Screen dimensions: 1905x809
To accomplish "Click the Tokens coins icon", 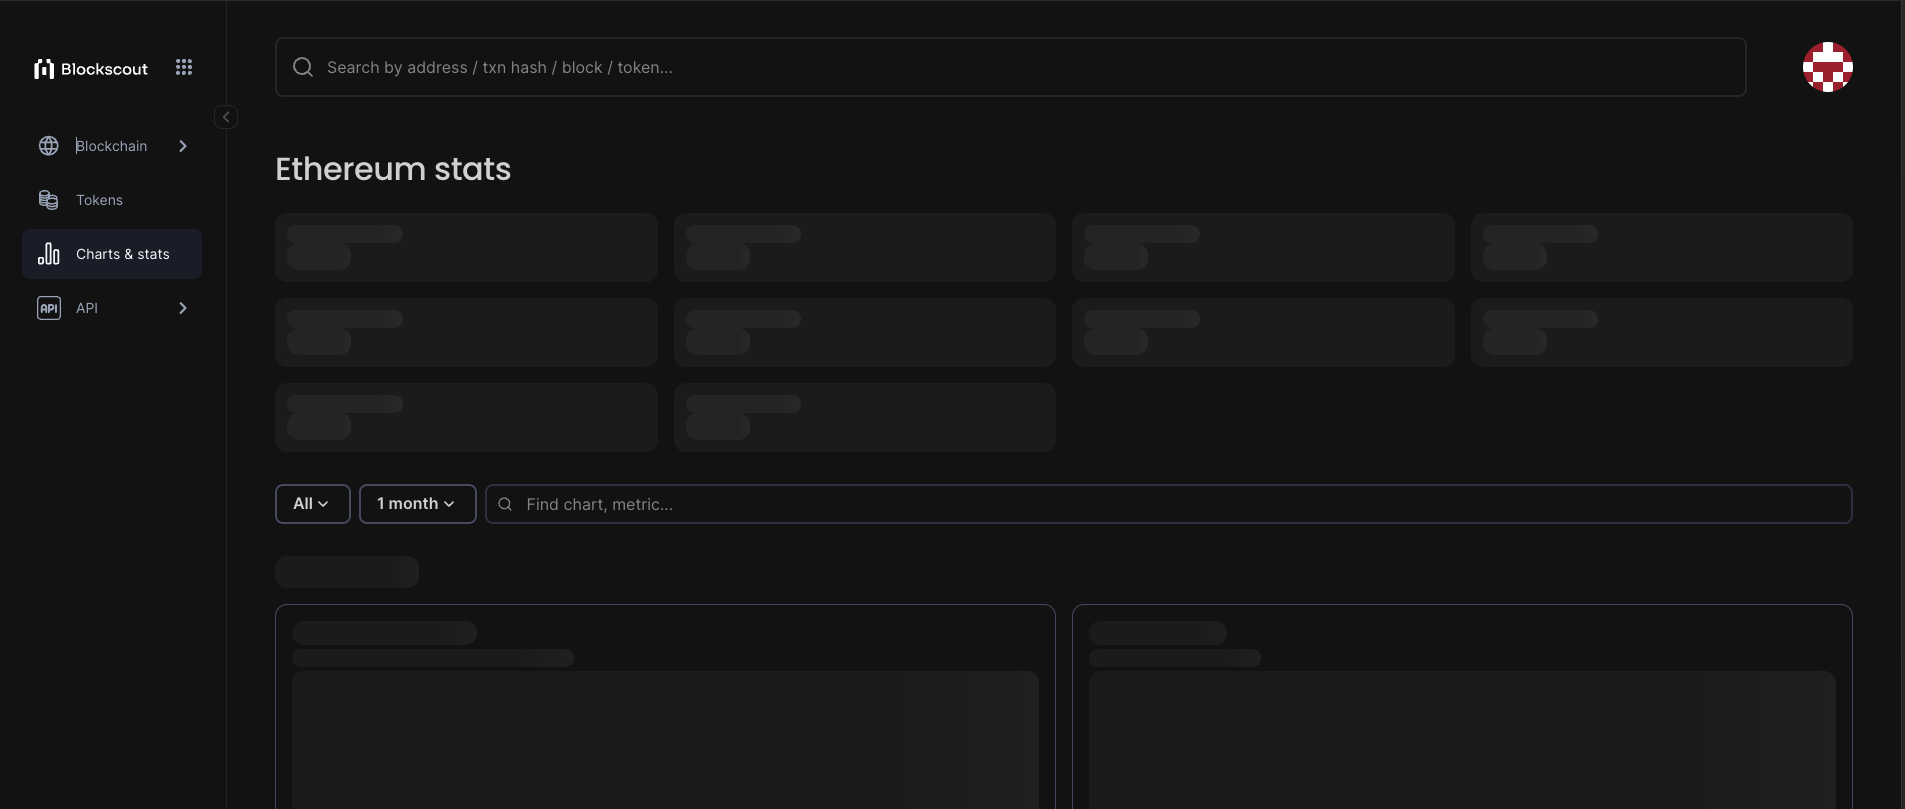I will (49, 200).
